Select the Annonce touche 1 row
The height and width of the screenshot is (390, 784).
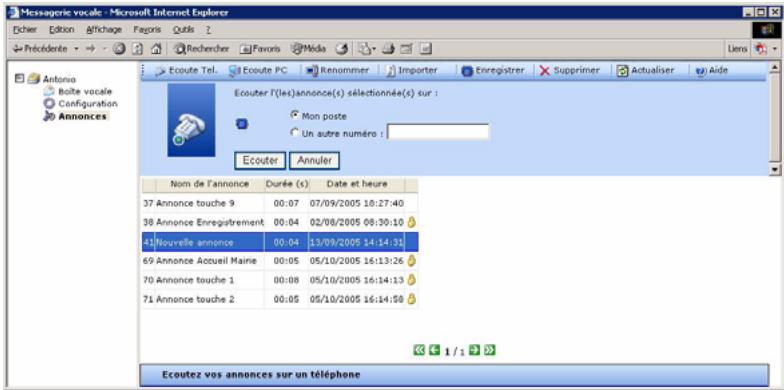point(280,280)
